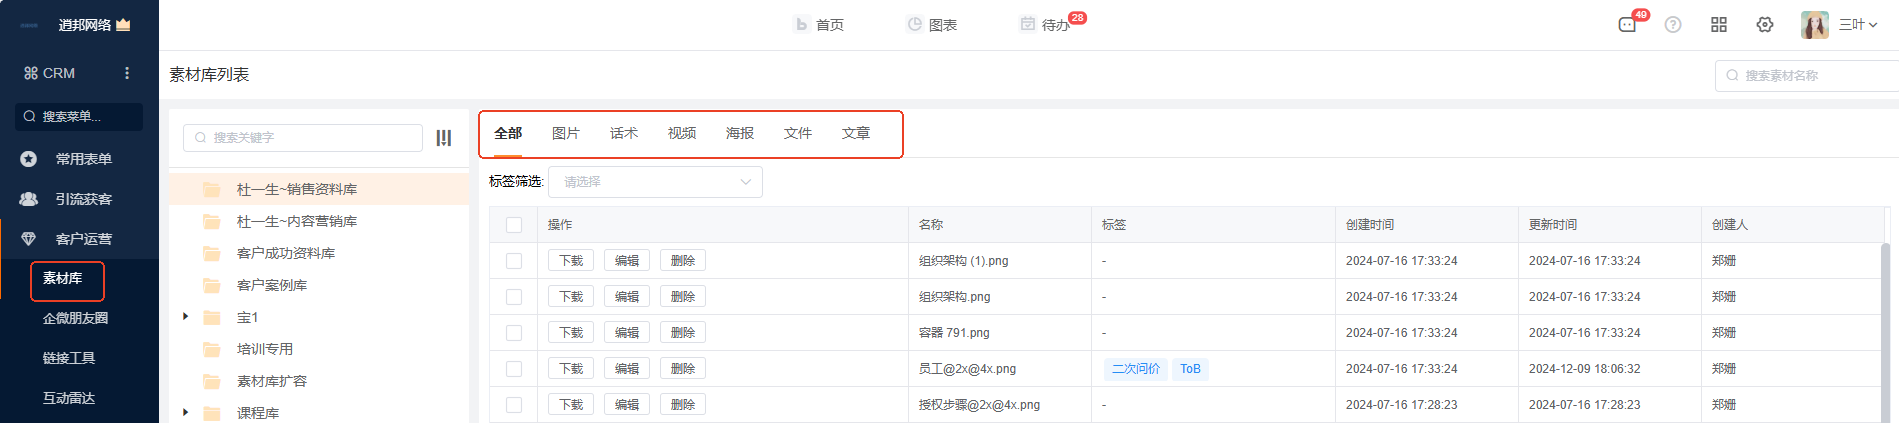Image resolution: width=1899 pixels, height=423 pixels.
Task: Switch to the 视频 tab
Action: [x=682, y=133]
